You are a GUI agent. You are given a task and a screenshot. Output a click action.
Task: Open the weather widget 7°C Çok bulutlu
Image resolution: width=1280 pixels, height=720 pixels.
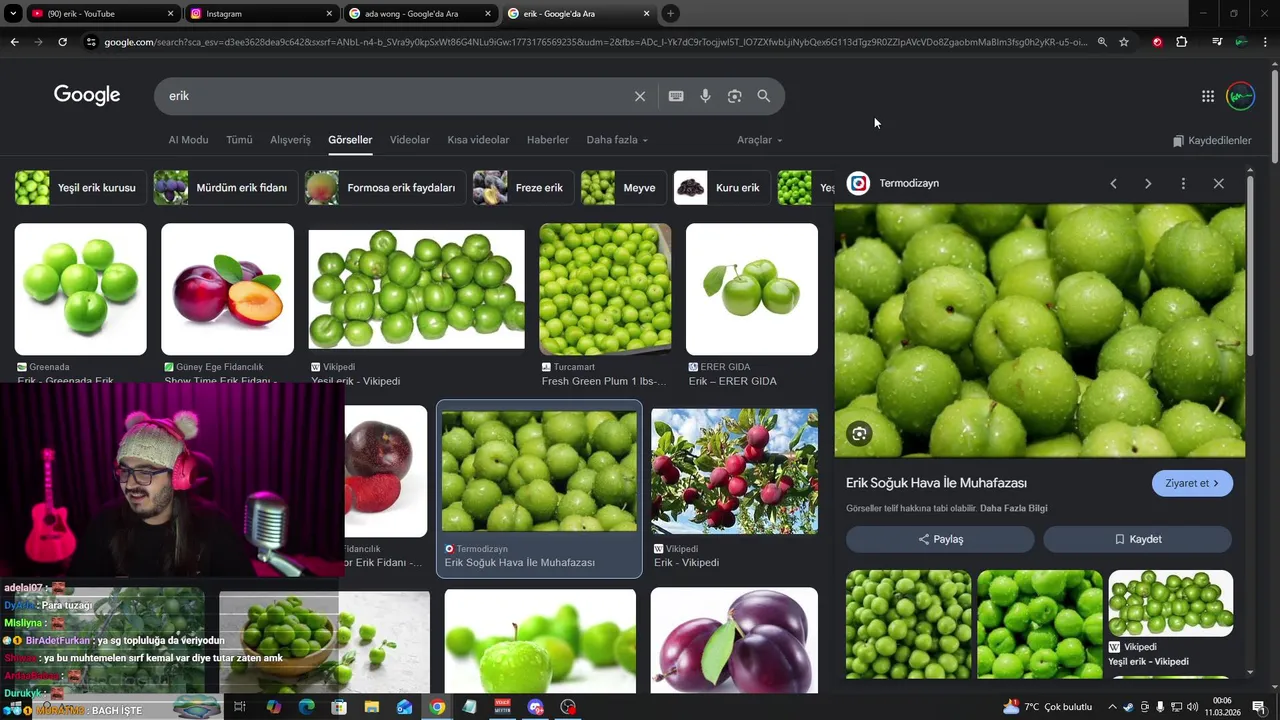(x=1047, y=707)
